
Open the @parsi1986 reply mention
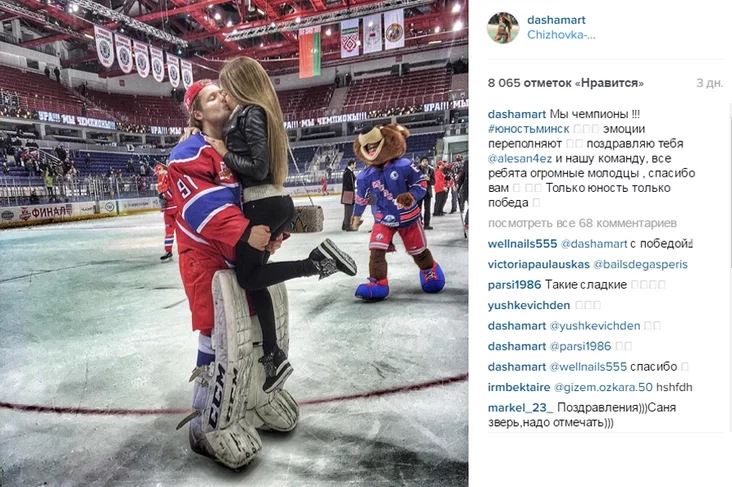(x=580, y=346)
